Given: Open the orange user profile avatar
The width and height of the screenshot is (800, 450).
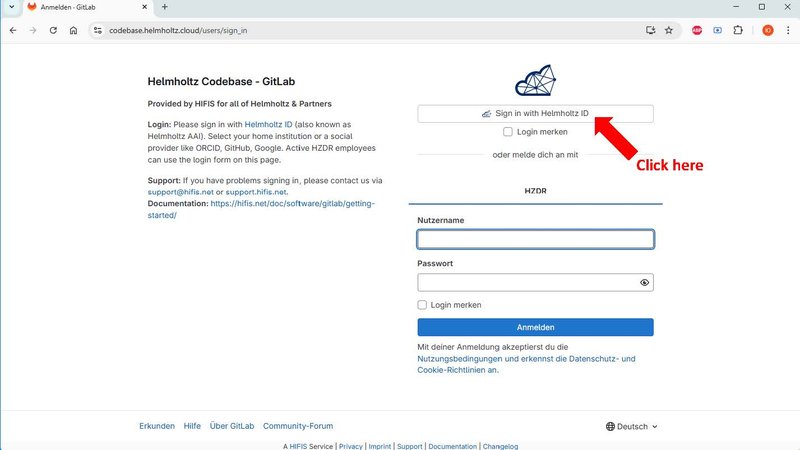Looking at the screenshot, I should tap(768, 31).
